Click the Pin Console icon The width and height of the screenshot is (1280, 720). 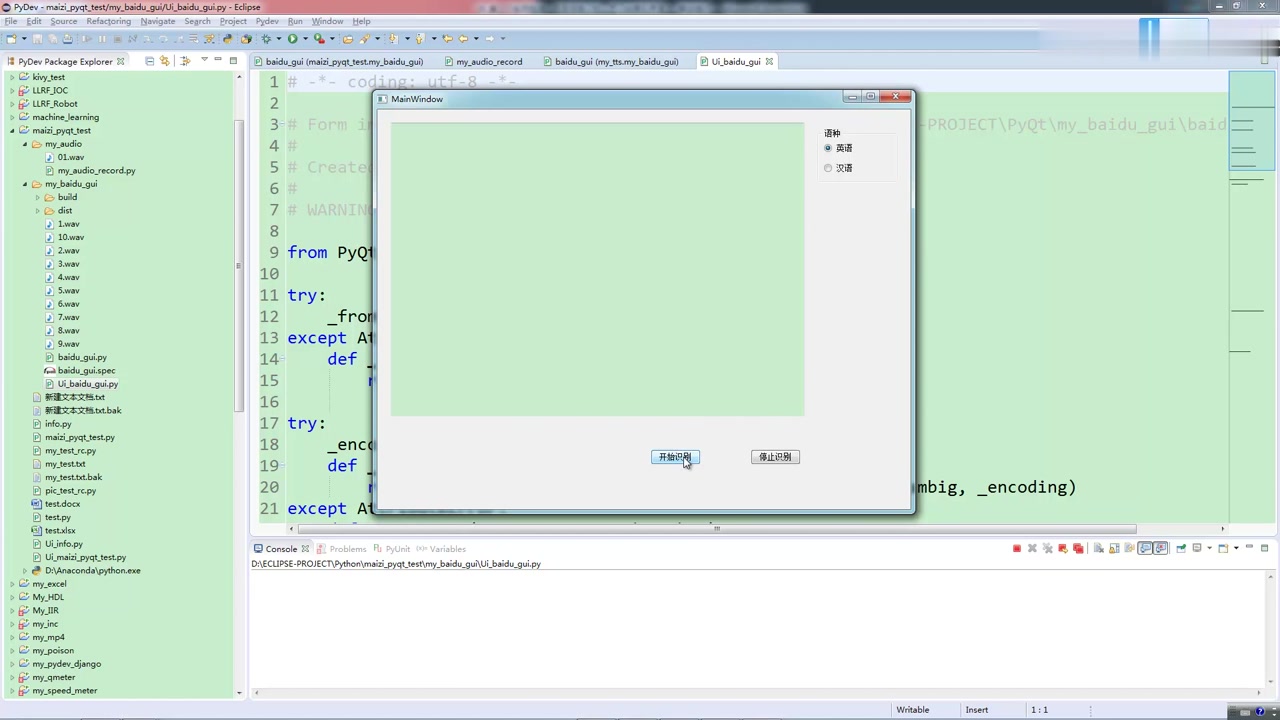tap(1181, 548)
